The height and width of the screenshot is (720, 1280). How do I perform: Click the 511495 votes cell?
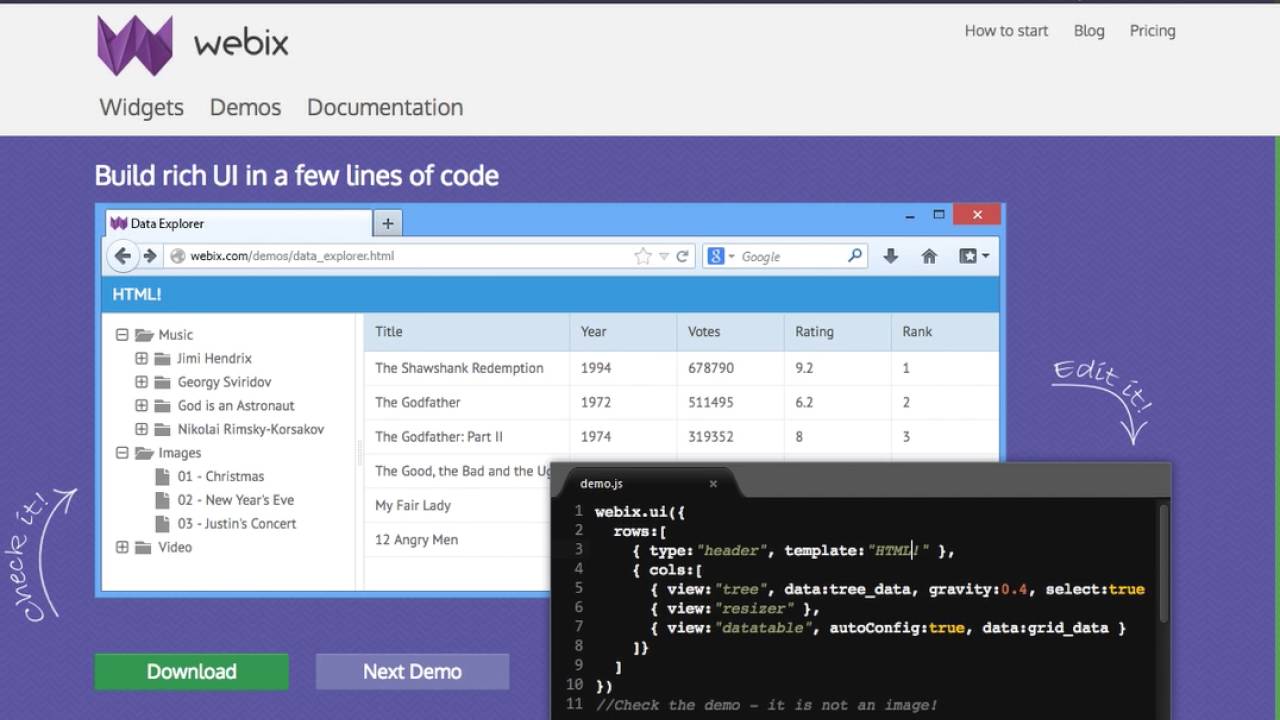point(730,402)
